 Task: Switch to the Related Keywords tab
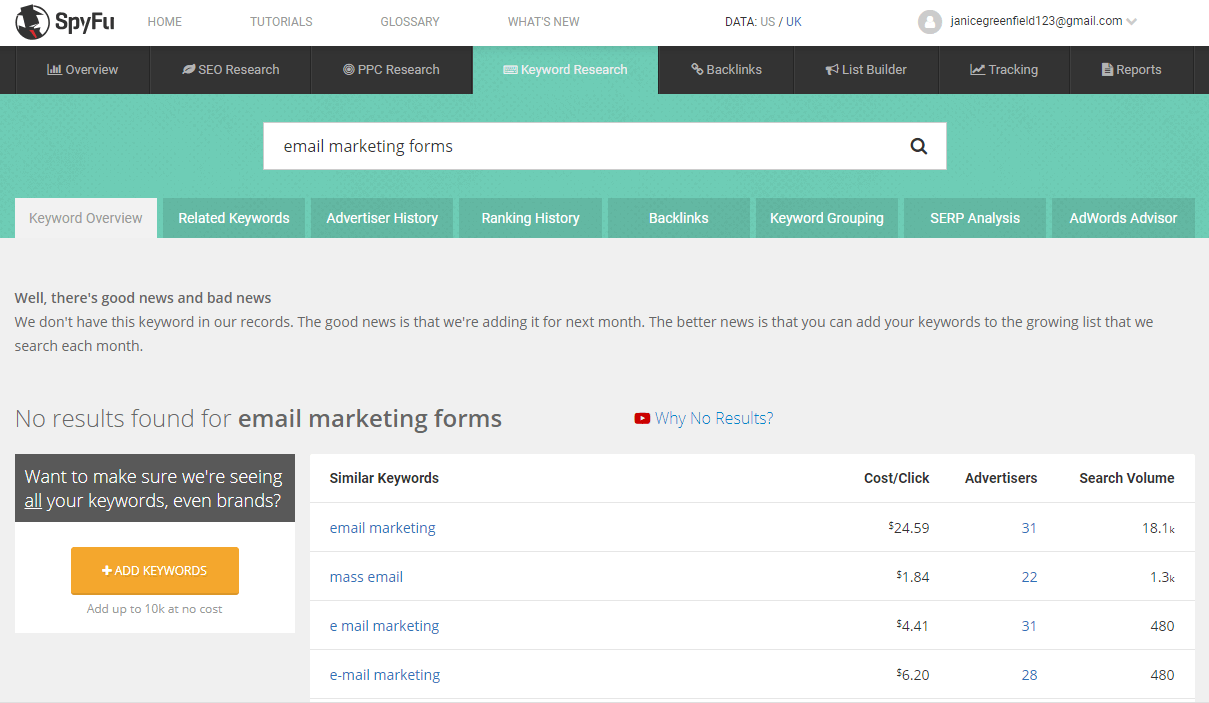click(x=232, y=217)
